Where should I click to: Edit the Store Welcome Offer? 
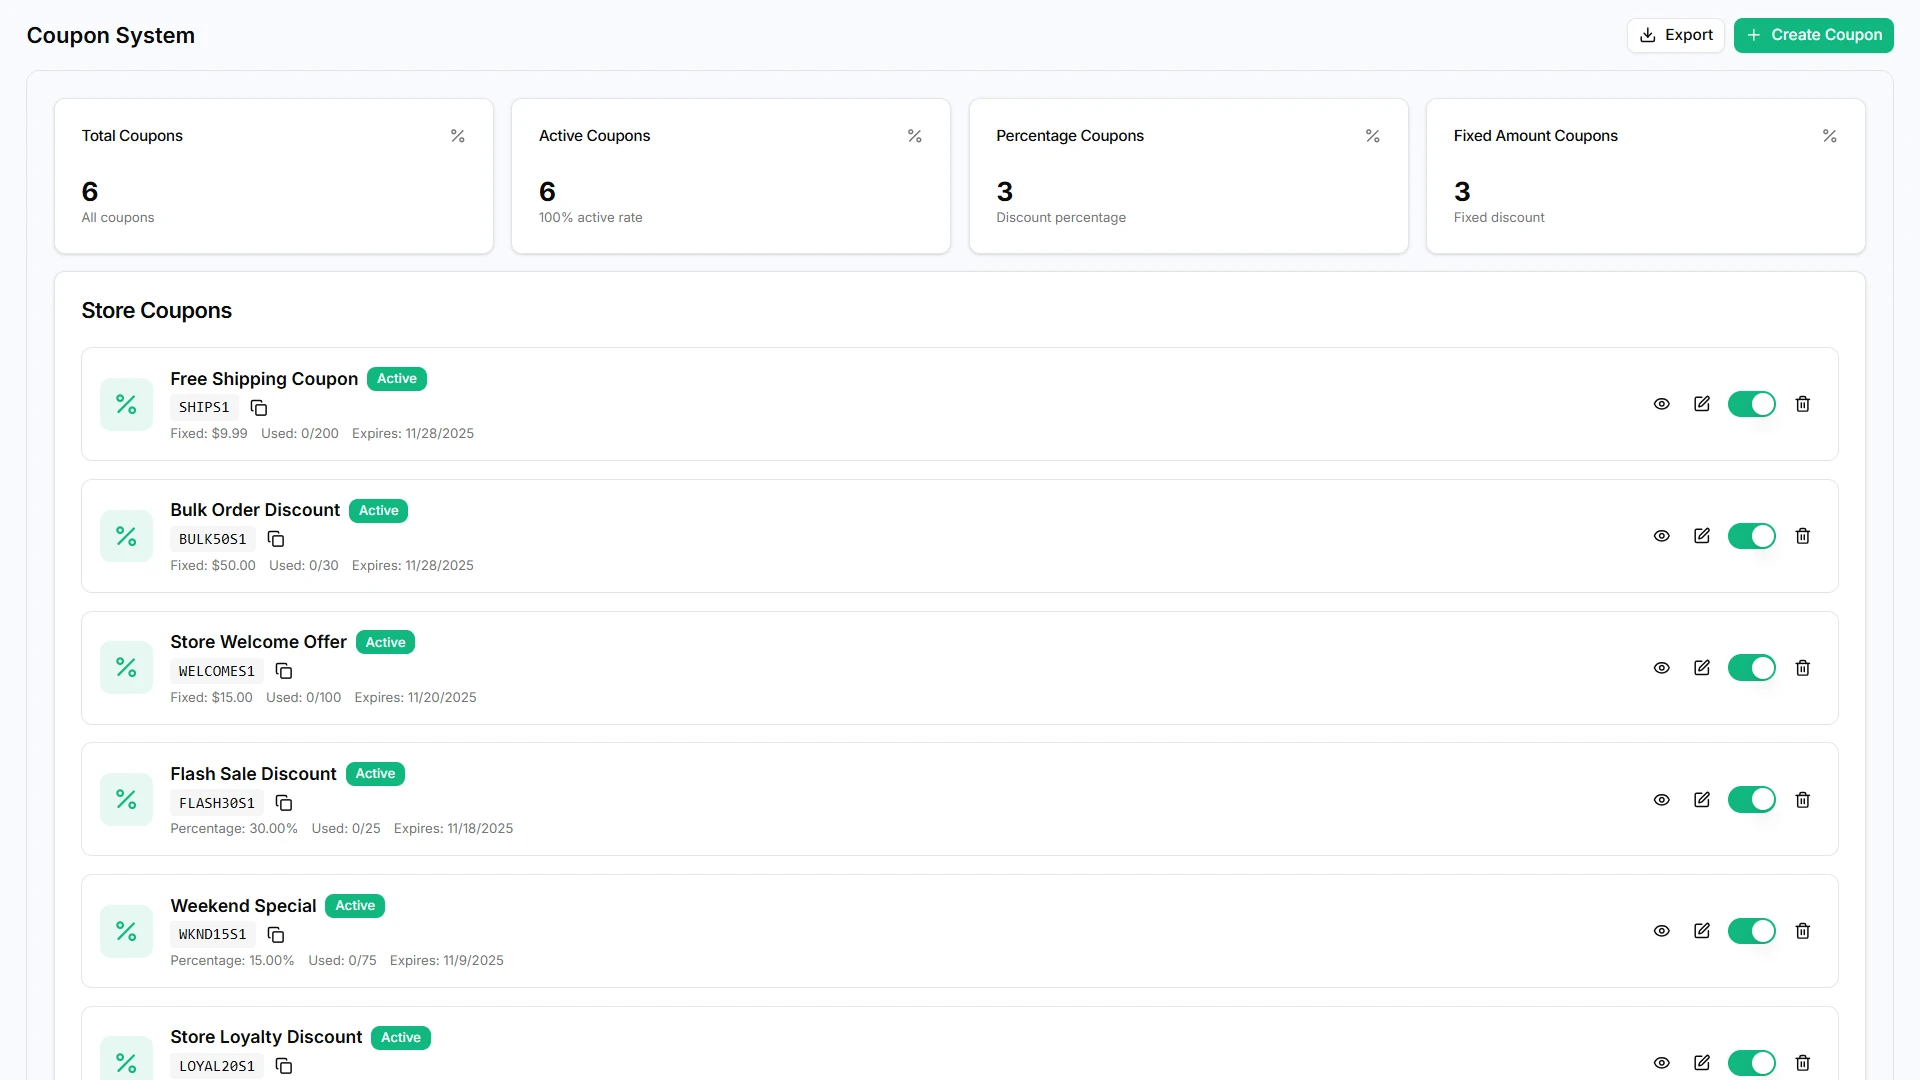pyautogui.click(x=1702, y=668)
